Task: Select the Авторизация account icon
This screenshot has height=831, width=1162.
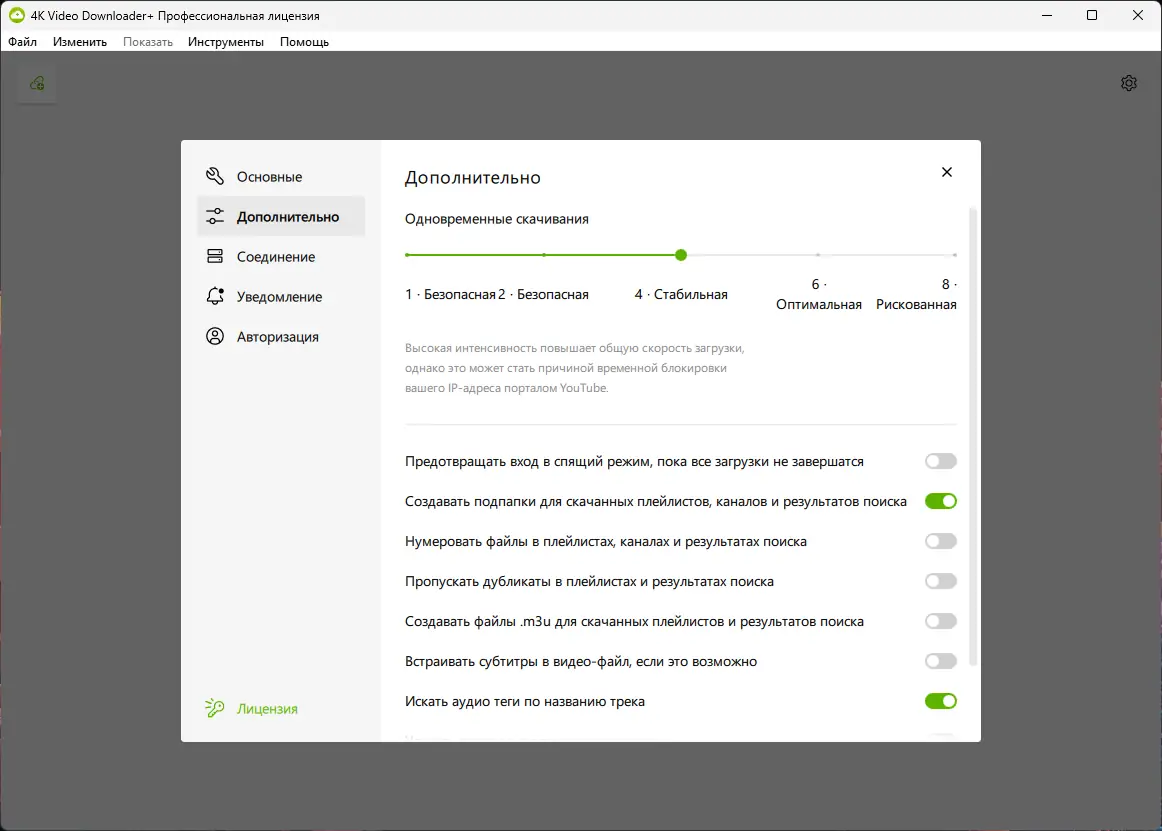Action: (214, 336)
